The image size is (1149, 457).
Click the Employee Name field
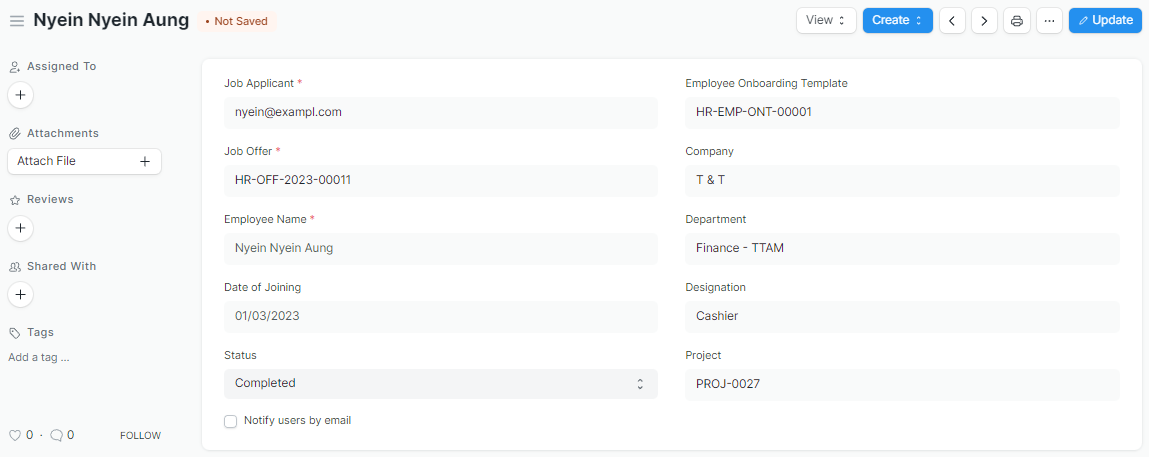pyautogui.click(x=440, y=248)
